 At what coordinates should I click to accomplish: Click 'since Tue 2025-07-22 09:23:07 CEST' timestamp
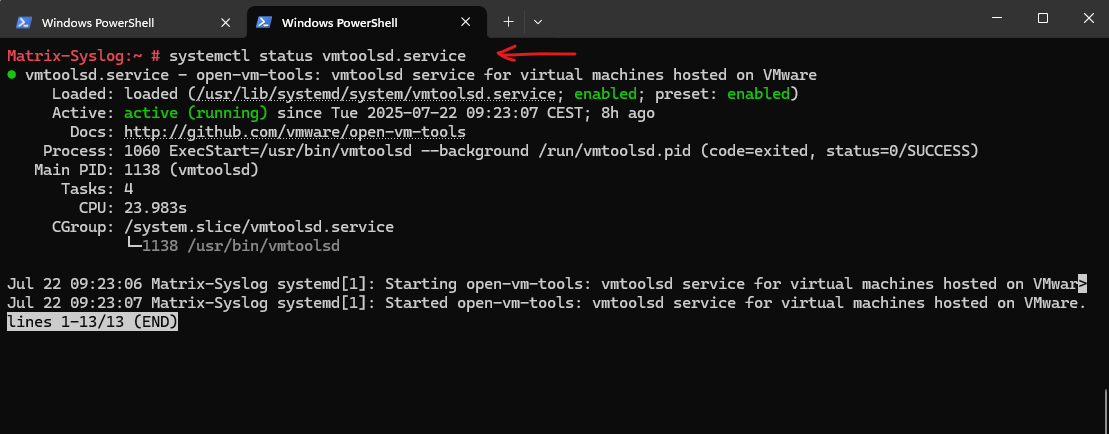[x=430, y=112]
